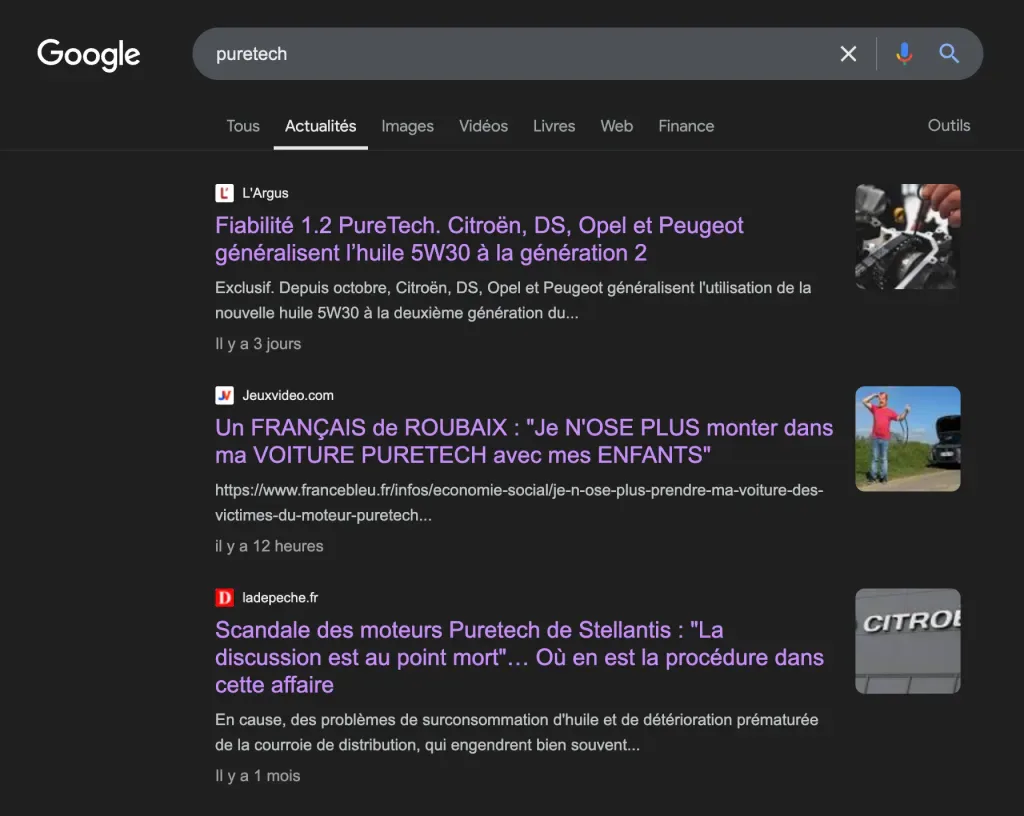Viewport: 1024px width, 816px height.
Task: Open the Scandale des moteurs Puretech article
Action: 520,657
